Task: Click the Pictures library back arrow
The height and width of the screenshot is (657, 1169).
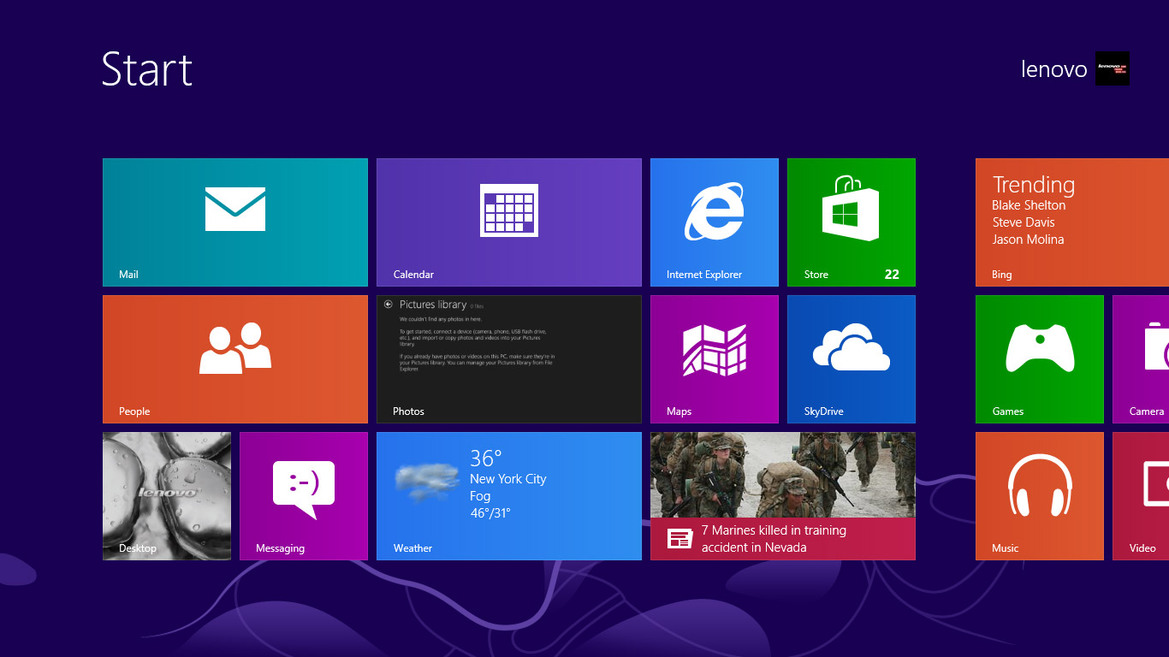Action: [x=388, y=304]
